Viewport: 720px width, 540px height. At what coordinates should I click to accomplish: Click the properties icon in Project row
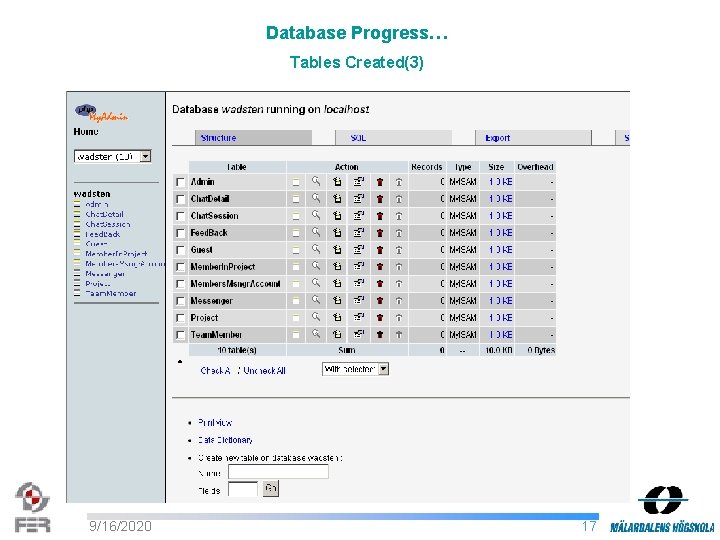[359, 318]
